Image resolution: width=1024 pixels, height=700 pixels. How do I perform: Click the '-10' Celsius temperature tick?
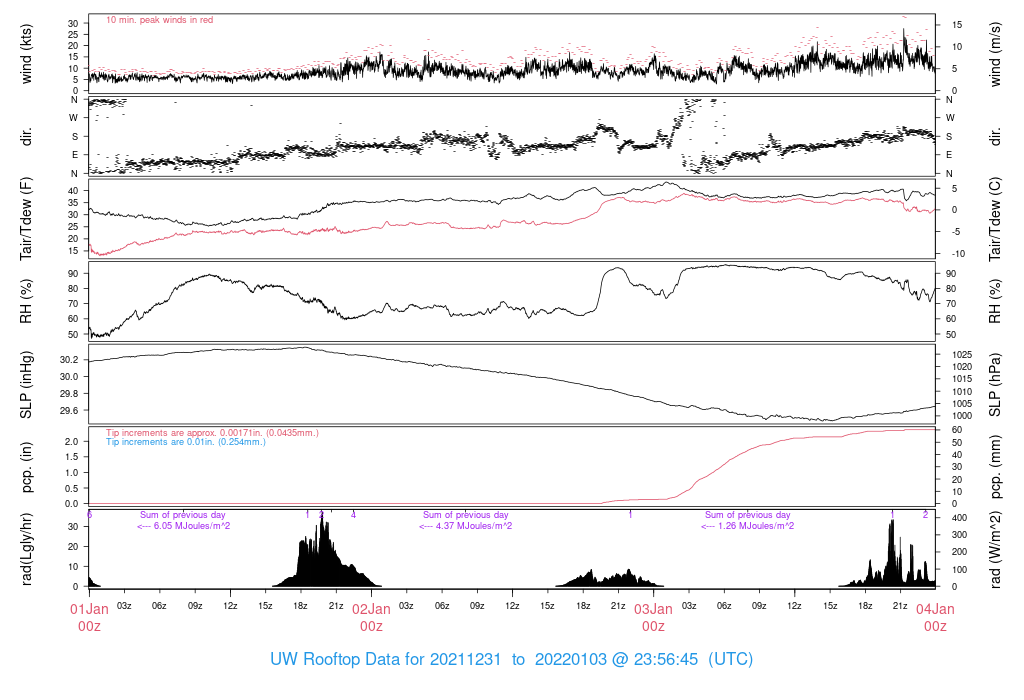click(958, 254)
